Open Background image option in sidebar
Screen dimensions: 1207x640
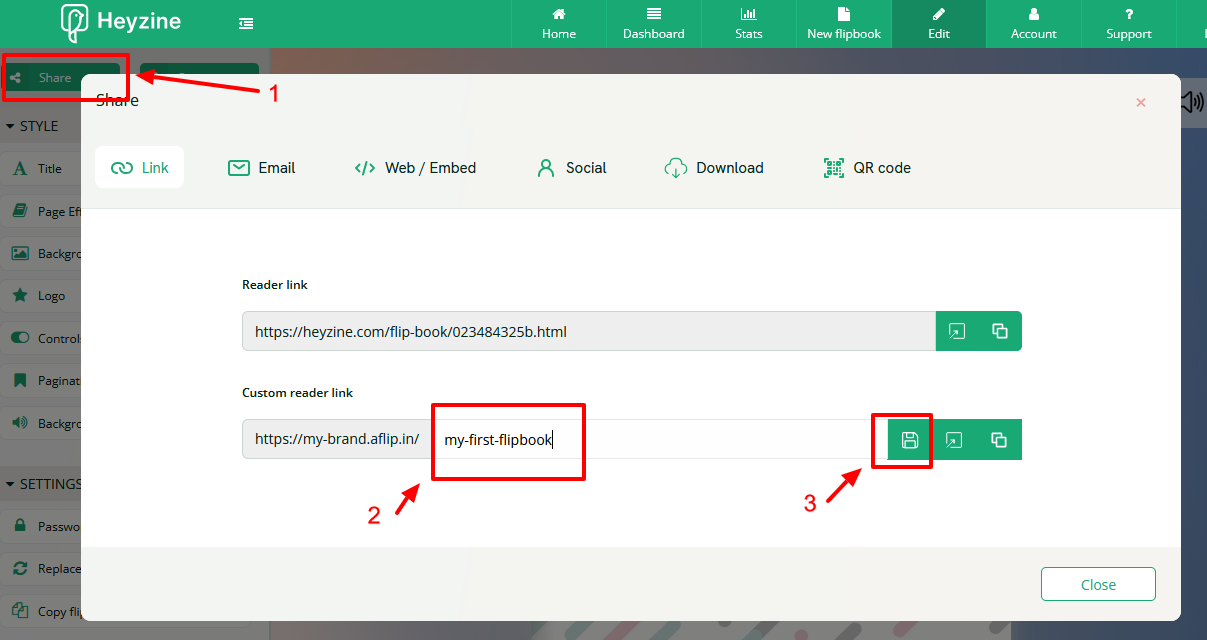(40, 254)
